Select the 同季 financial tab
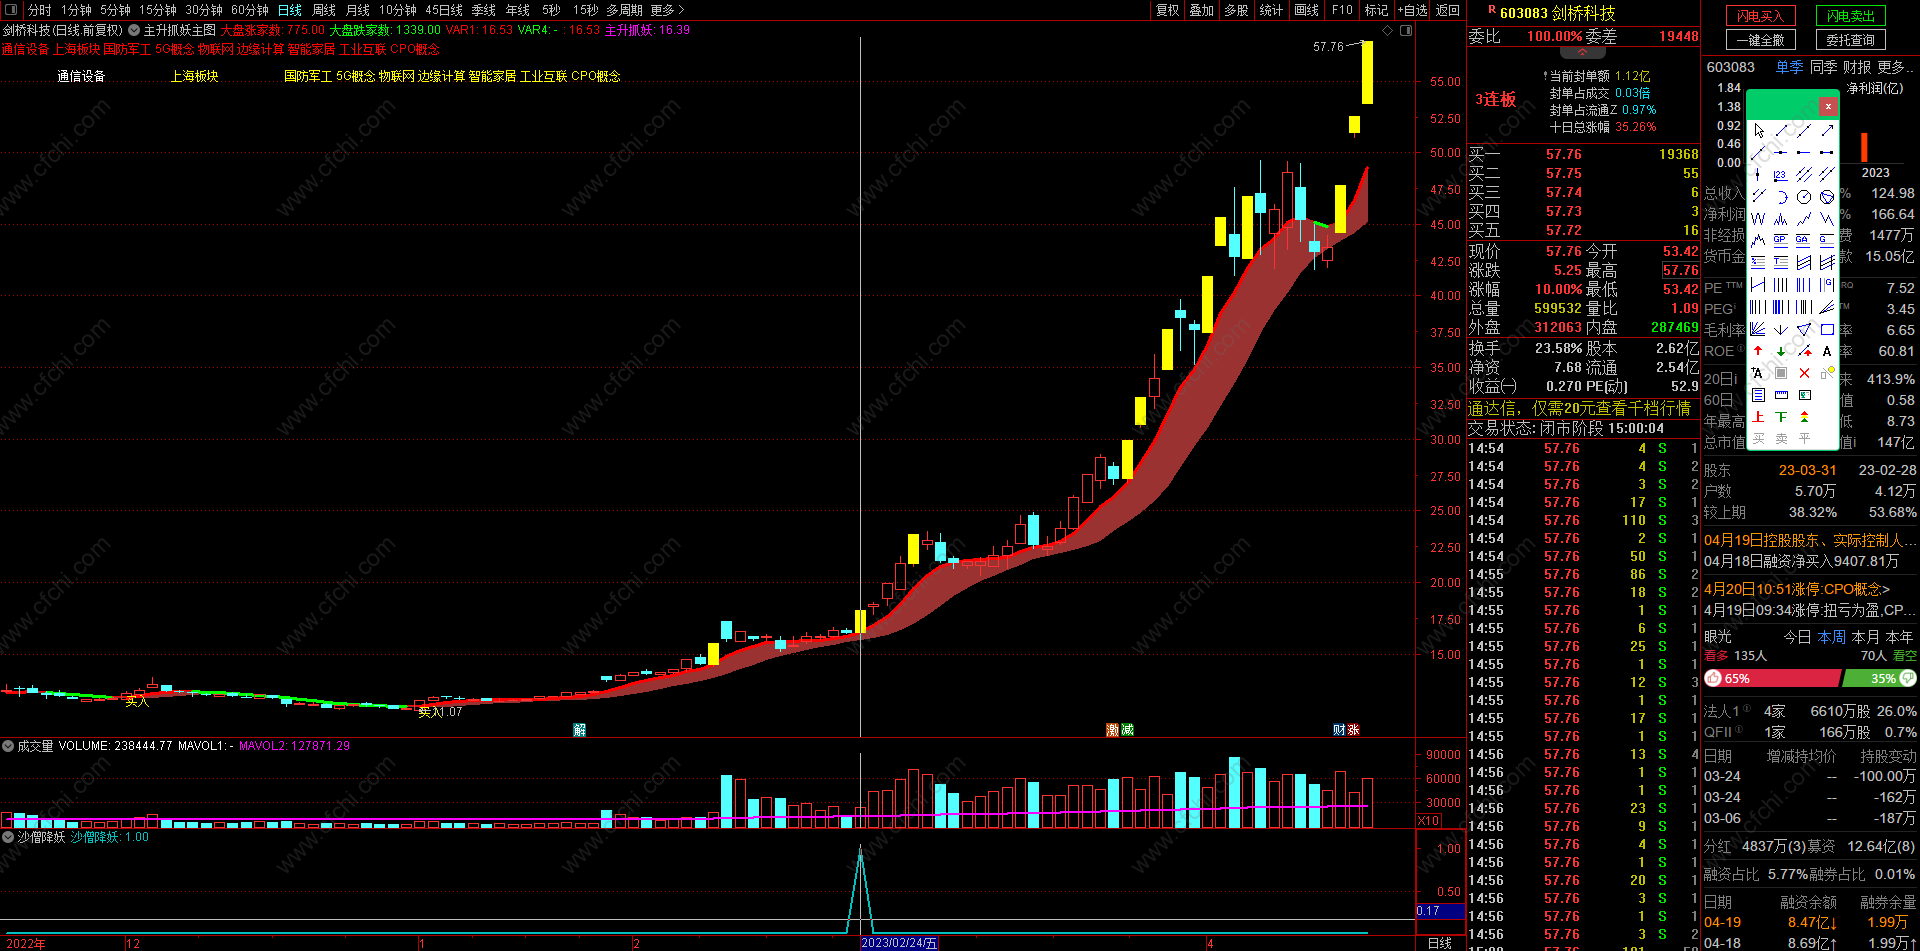The image size is (1920, 951). pyautogui.click(x=1824, y=67)
